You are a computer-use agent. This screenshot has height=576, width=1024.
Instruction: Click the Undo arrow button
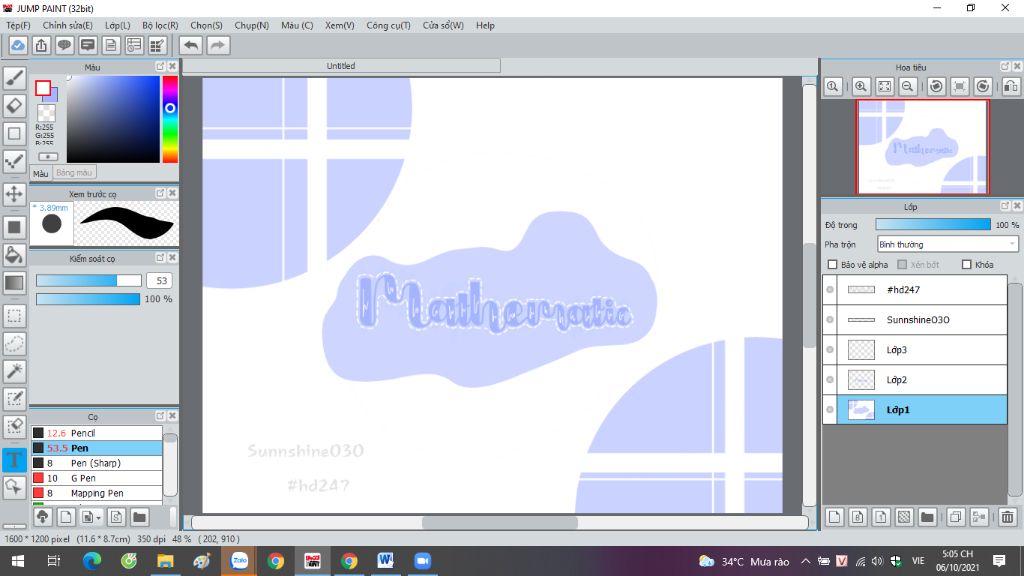click(191, 45)
